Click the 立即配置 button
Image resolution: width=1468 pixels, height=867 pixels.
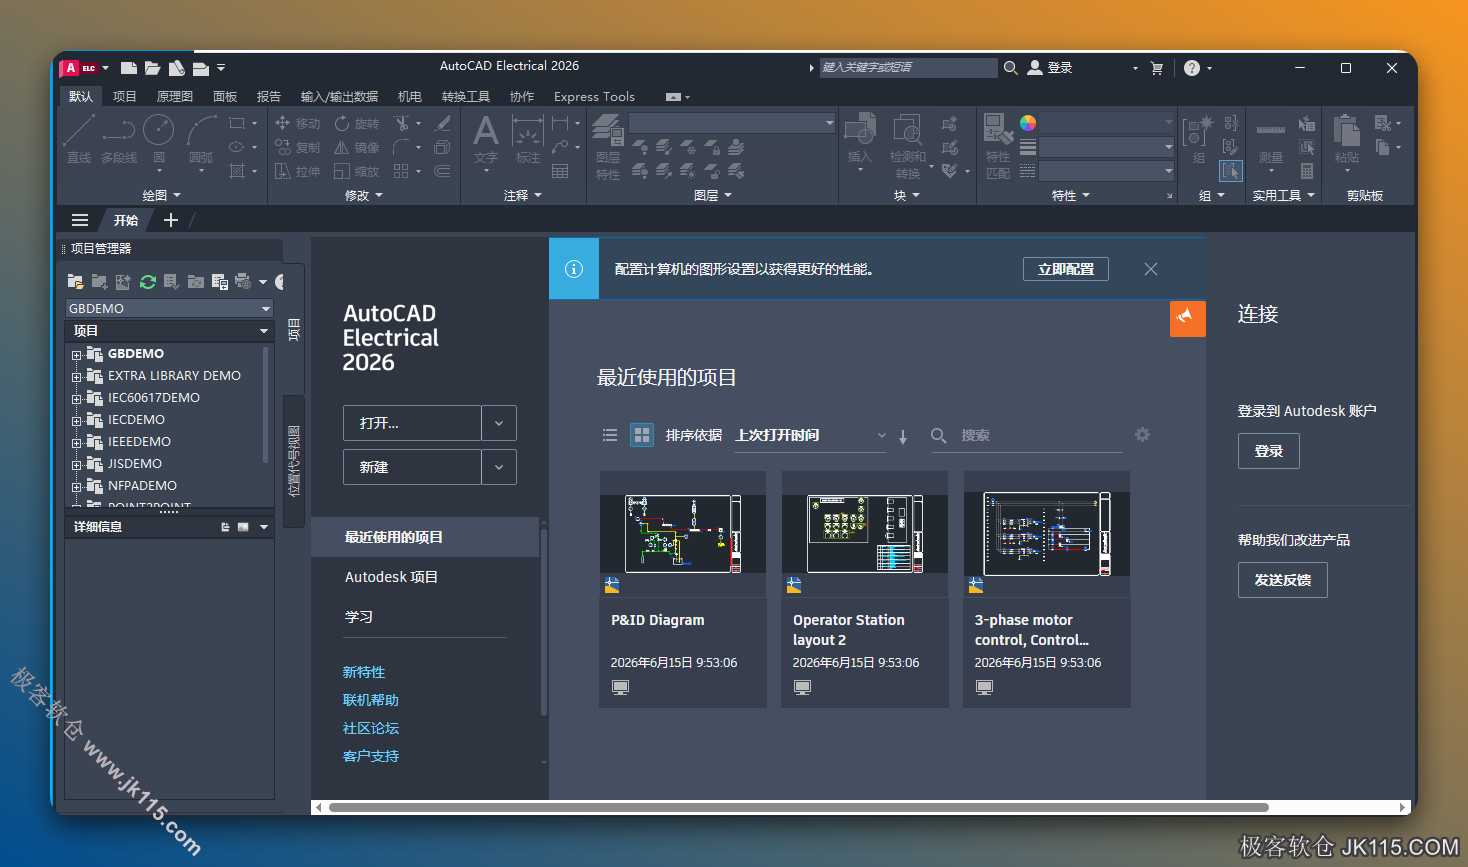tap(1066, 269)
